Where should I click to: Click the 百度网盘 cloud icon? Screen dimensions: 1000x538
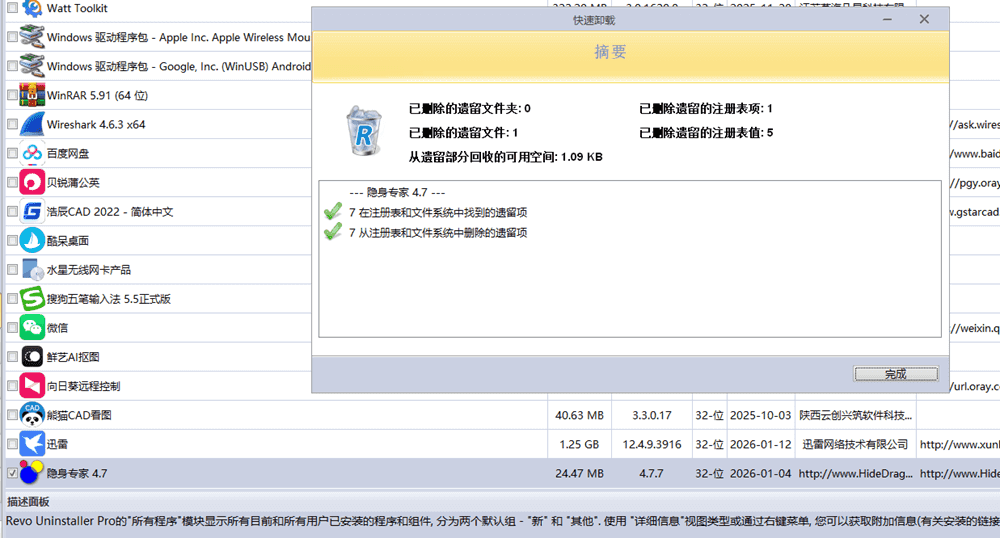pyautogui.click(x=32, y=154)
